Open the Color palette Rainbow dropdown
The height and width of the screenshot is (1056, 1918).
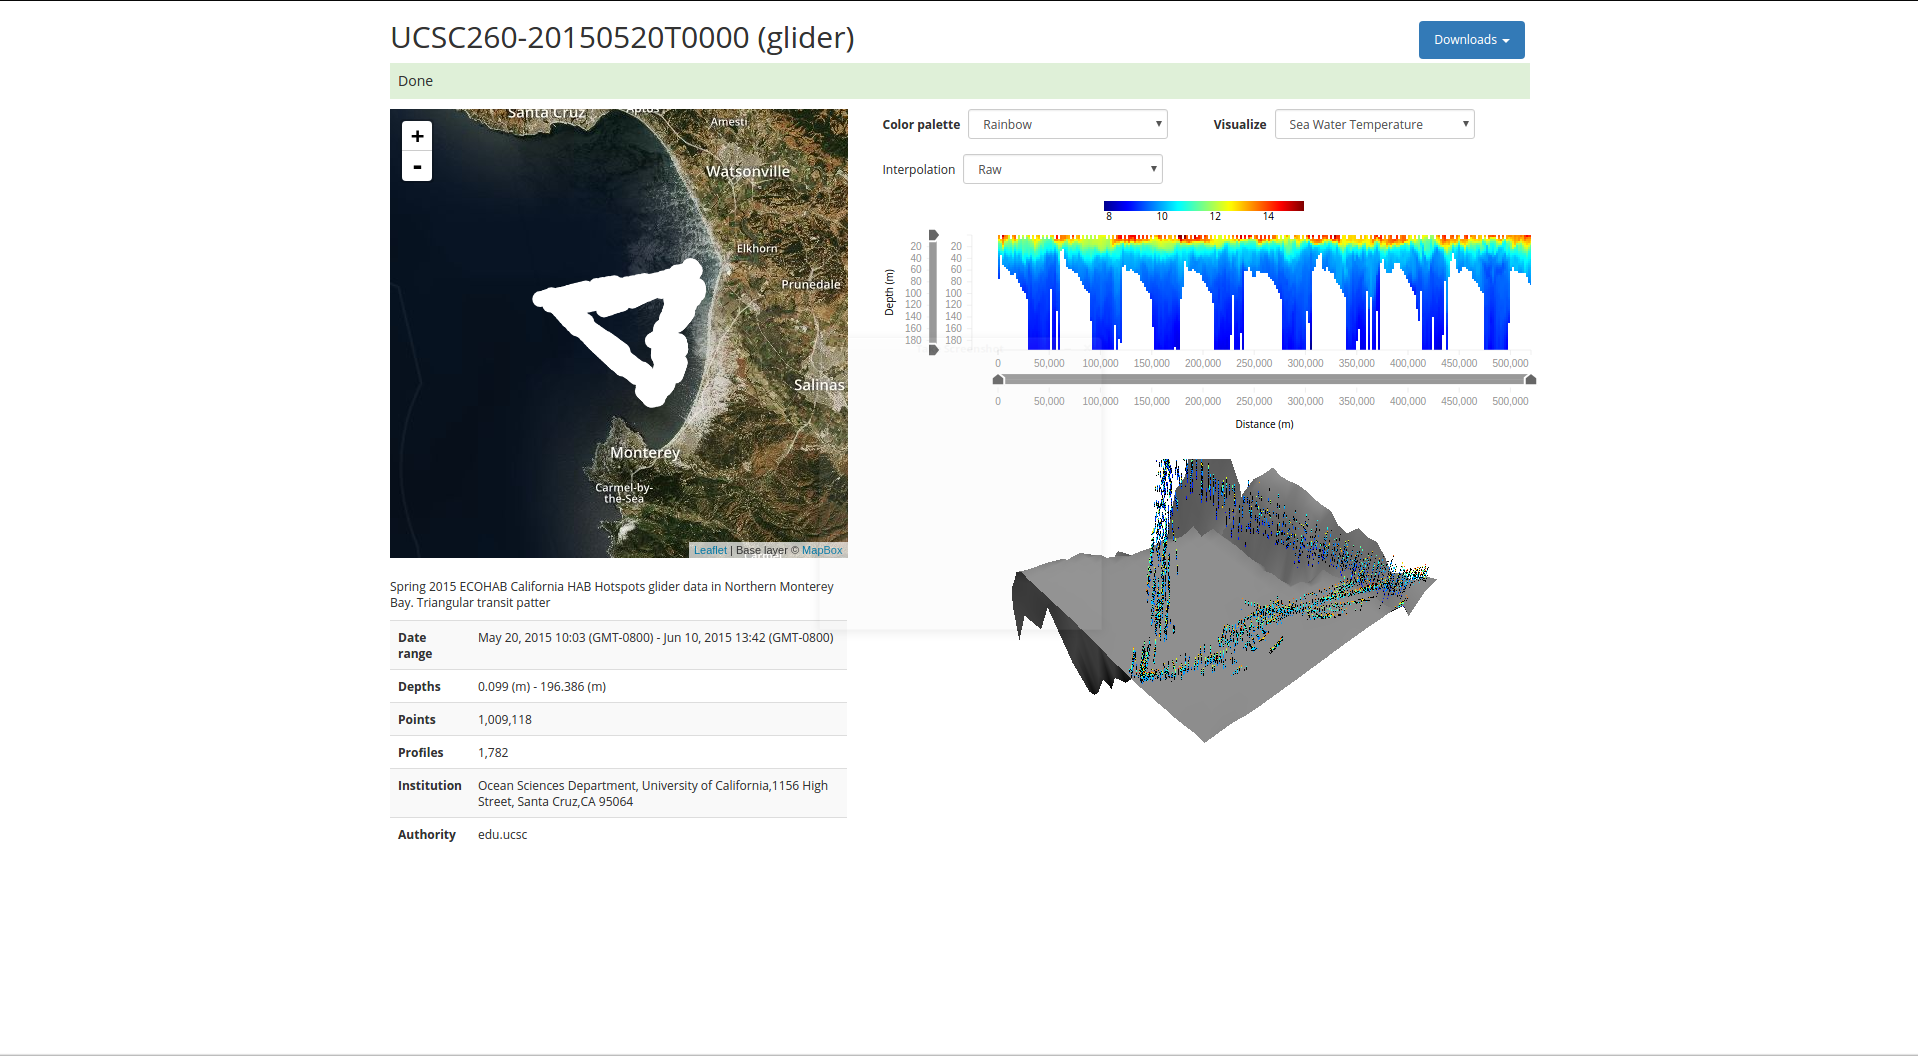point(1068,124)
